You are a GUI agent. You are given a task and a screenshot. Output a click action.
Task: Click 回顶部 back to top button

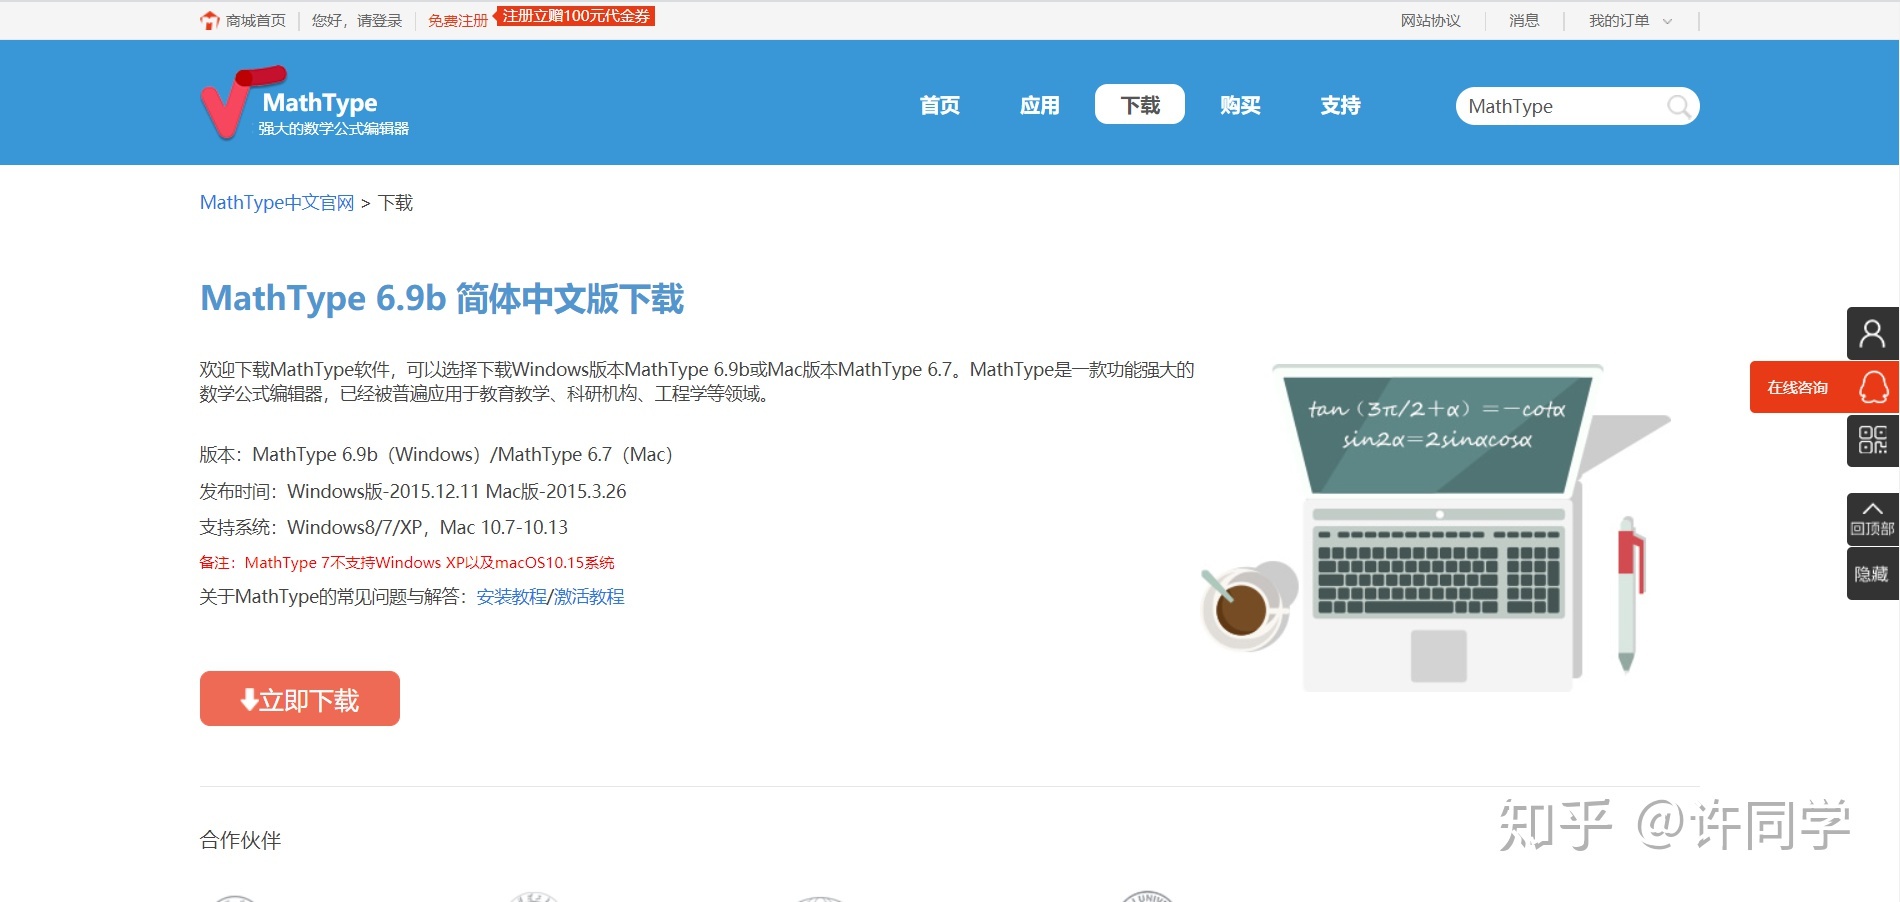point(1872,519)
